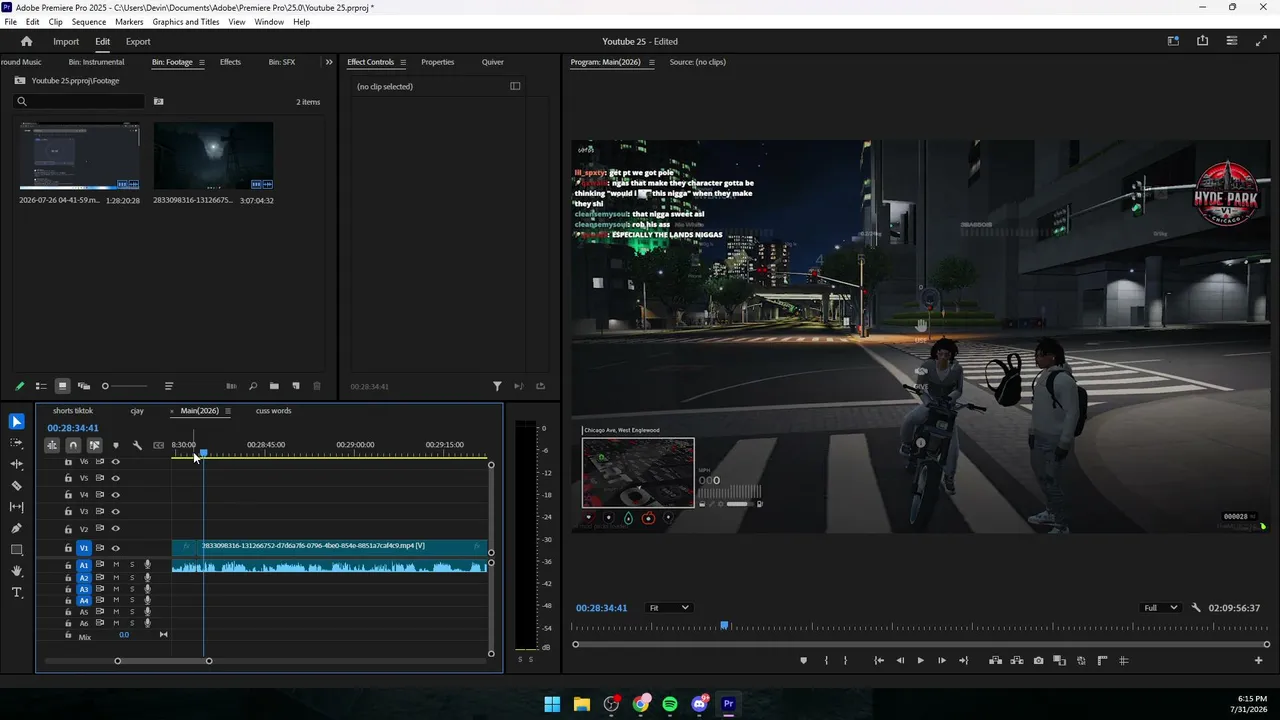
Task: Toggle Snap in Timeline magnet
Action: tap(73, 445)
